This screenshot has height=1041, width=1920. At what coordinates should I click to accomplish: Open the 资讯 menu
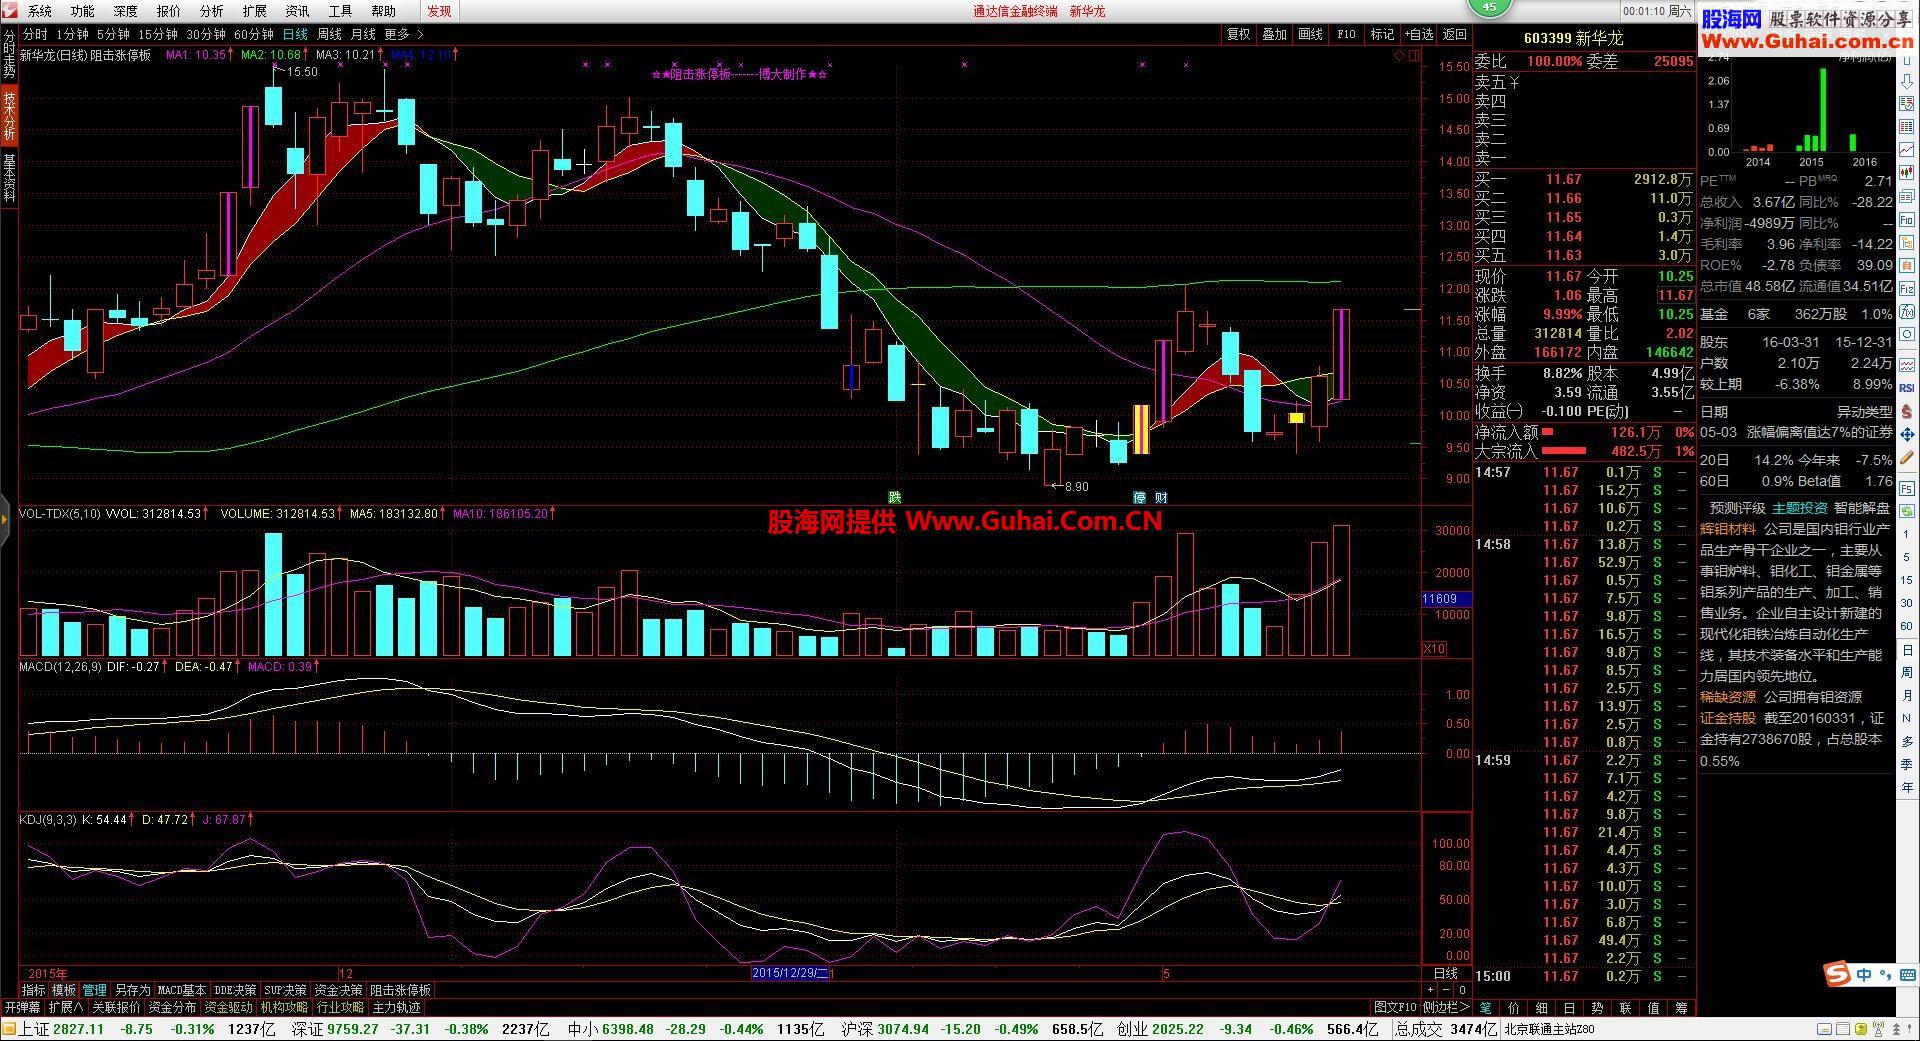click(298, 11)
